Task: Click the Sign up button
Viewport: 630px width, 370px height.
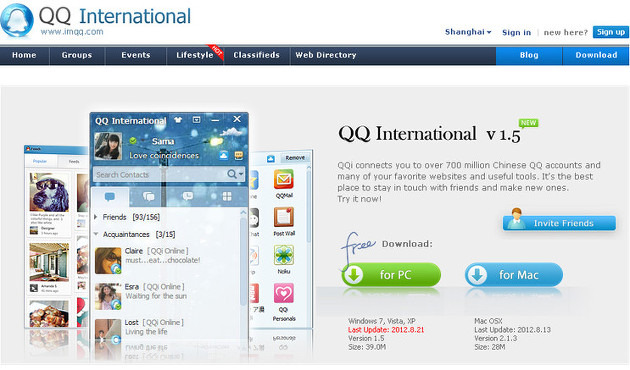Action: pos(611,32)
